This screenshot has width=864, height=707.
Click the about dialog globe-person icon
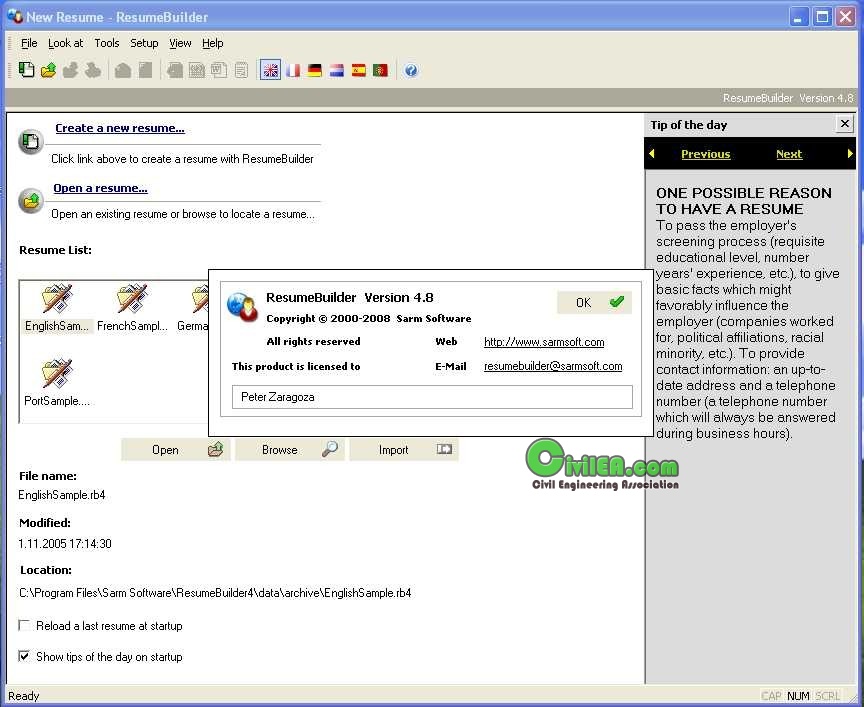(x=242, y=307)
